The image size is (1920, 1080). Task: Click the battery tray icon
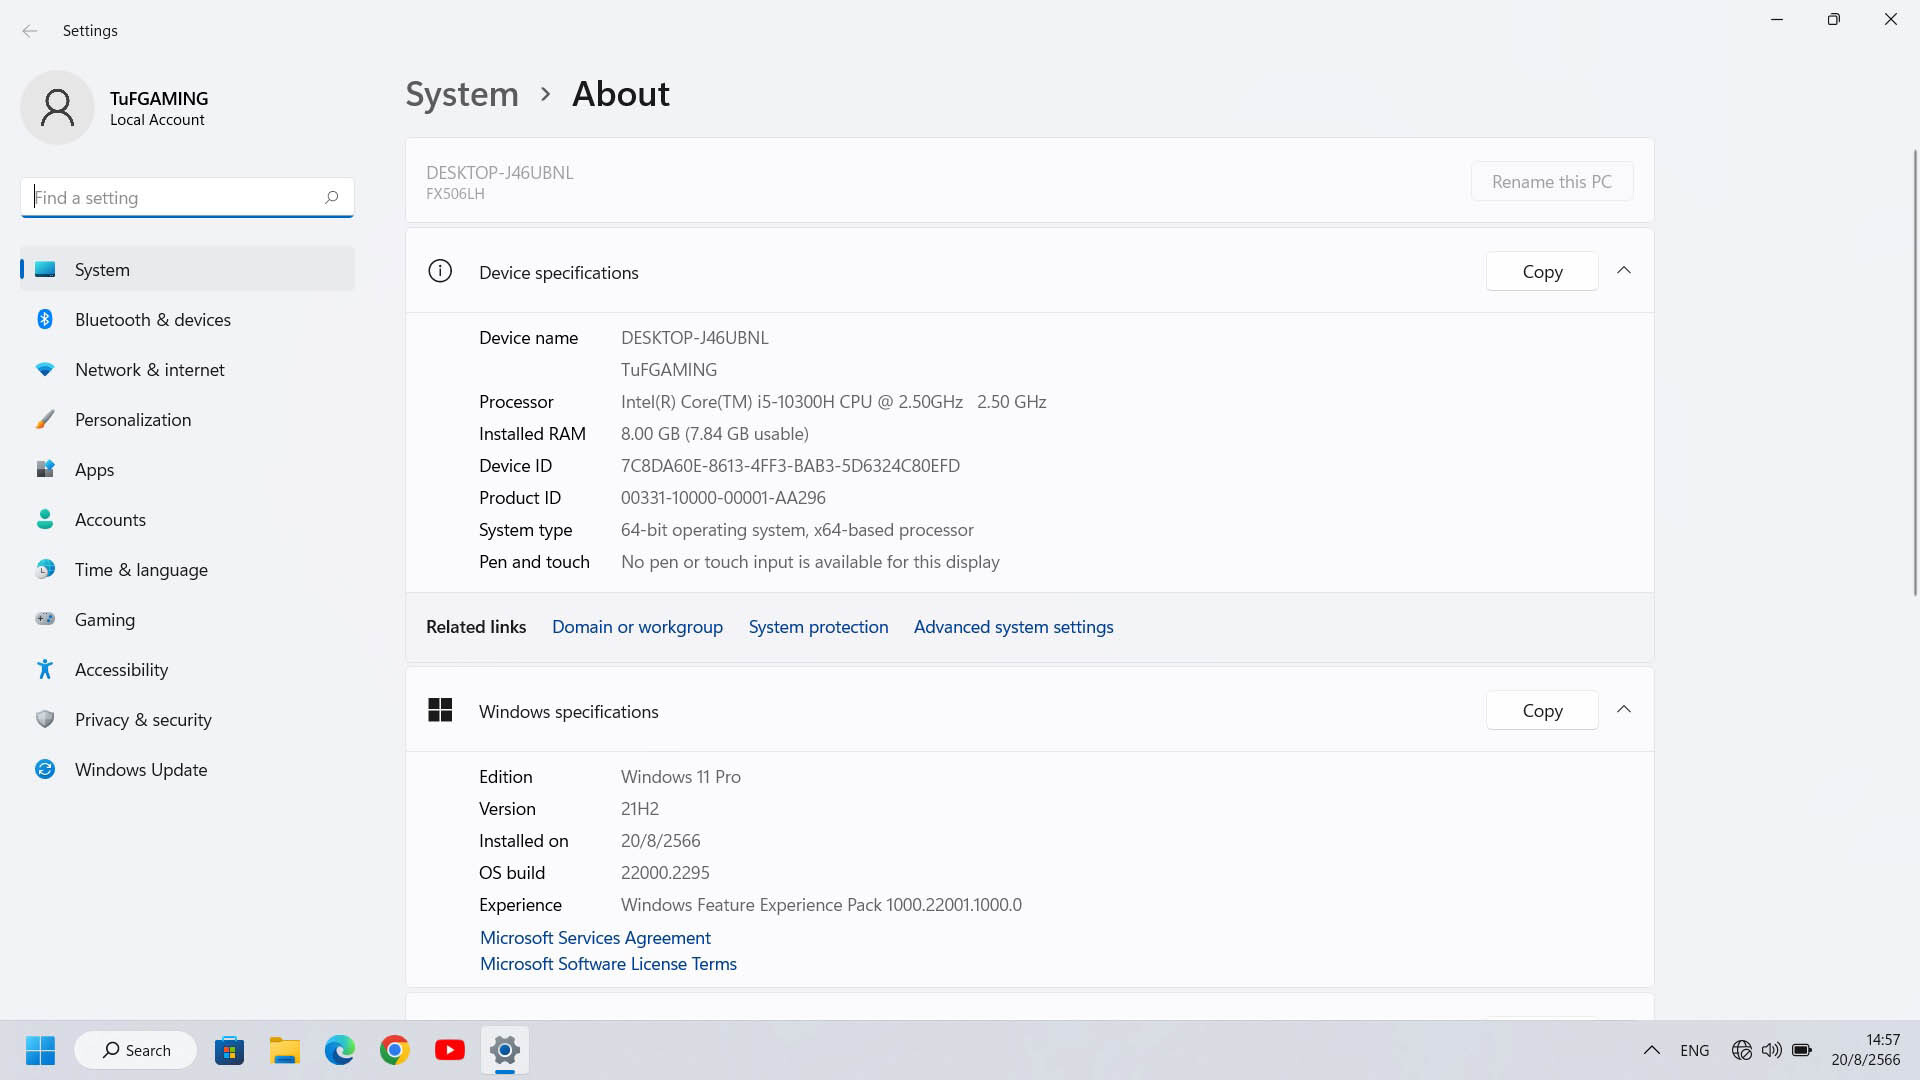pos(1802,1050)
